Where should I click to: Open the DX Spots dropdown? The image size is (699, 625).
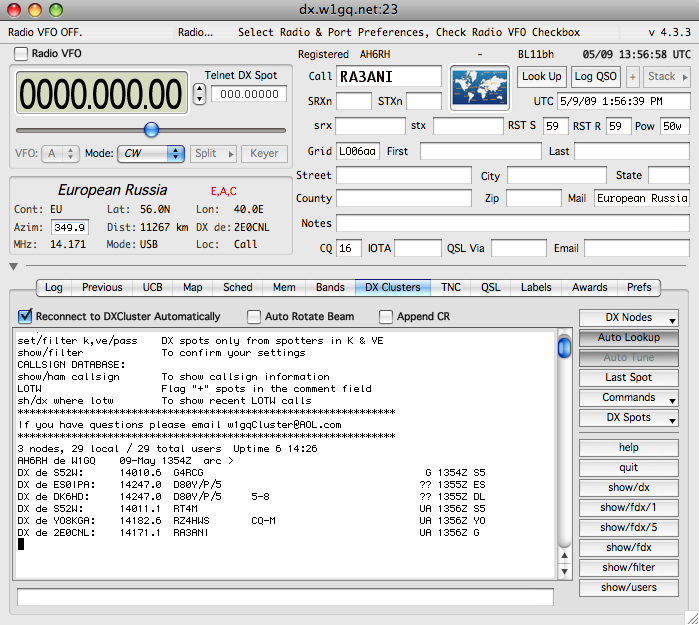[x=629, y=418]
